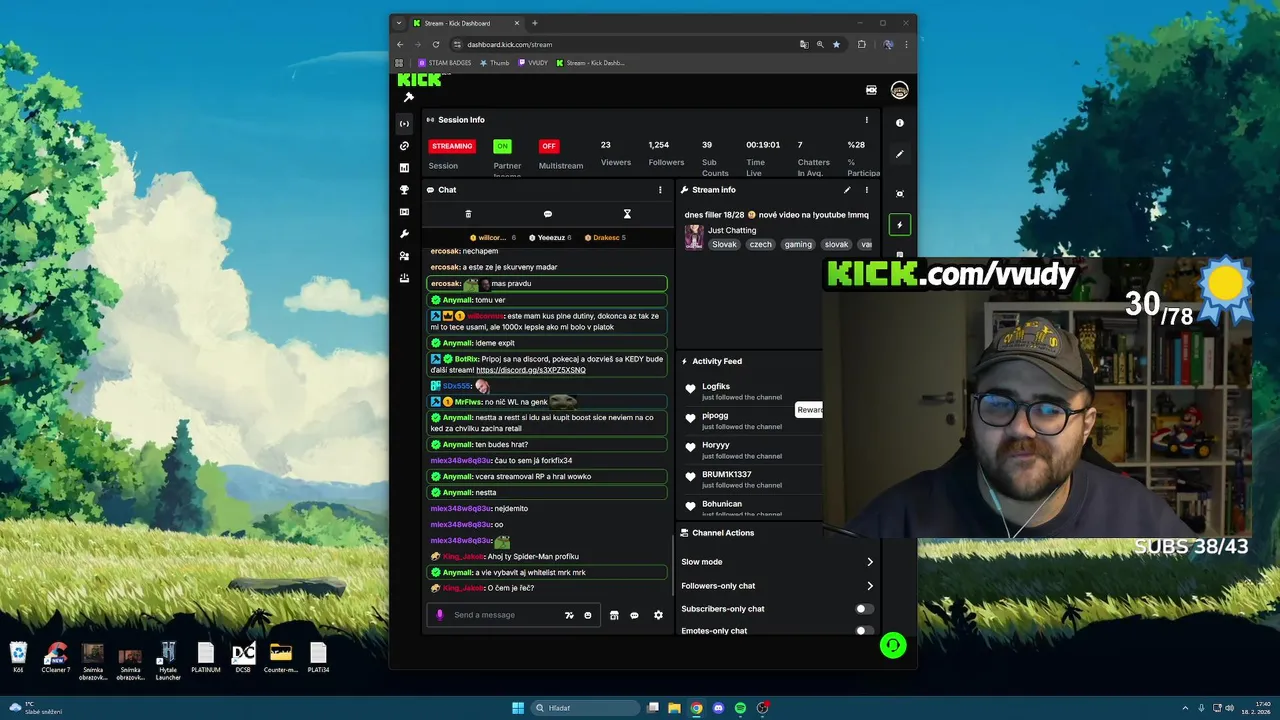The width and height of the screenshot is (1280, 720).
Task: Click the lightning bolt icon in right sidebar
Action: point(899,225)
